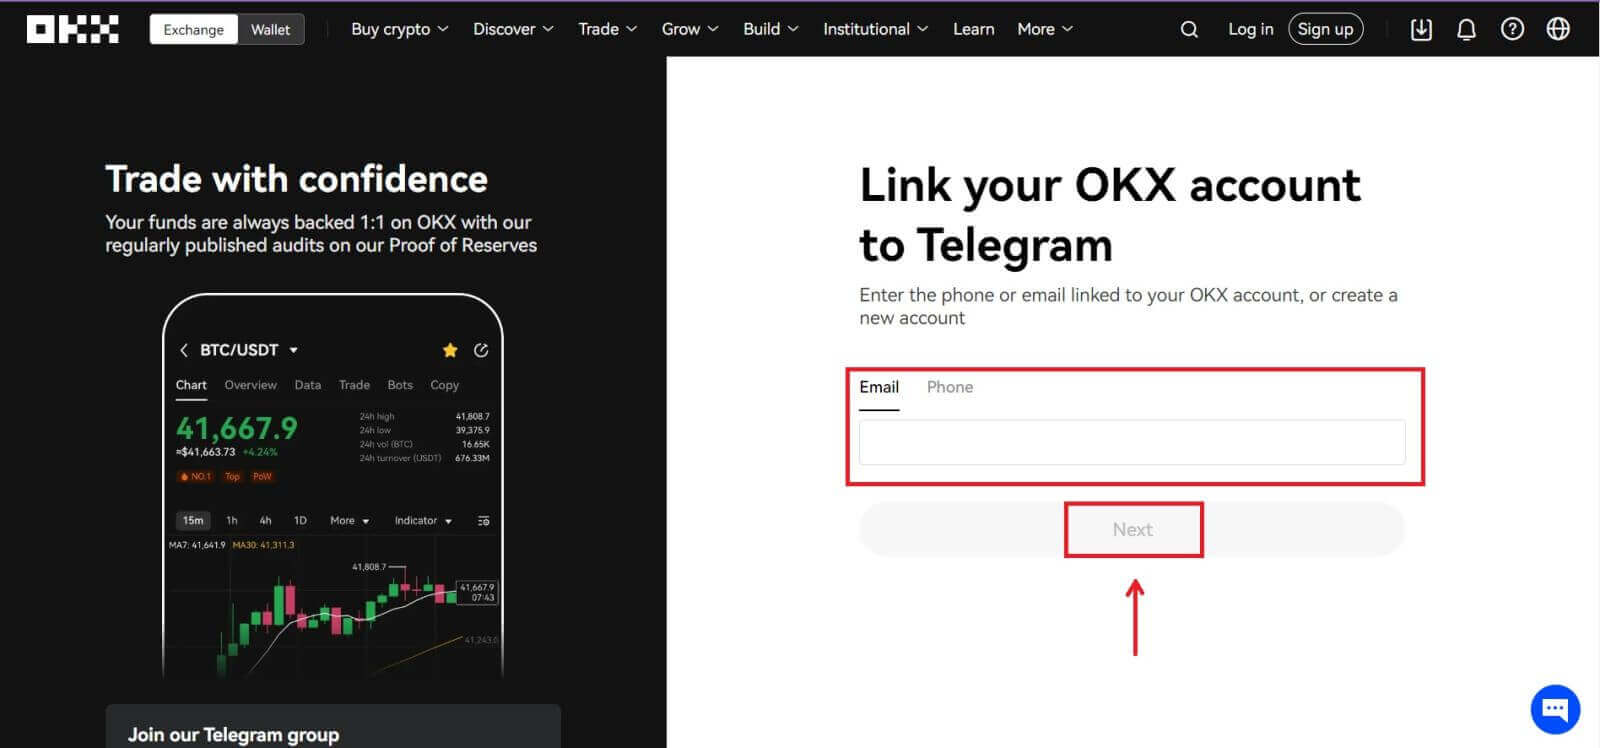
Task: Click the Next button
Action: [1132, 529]
